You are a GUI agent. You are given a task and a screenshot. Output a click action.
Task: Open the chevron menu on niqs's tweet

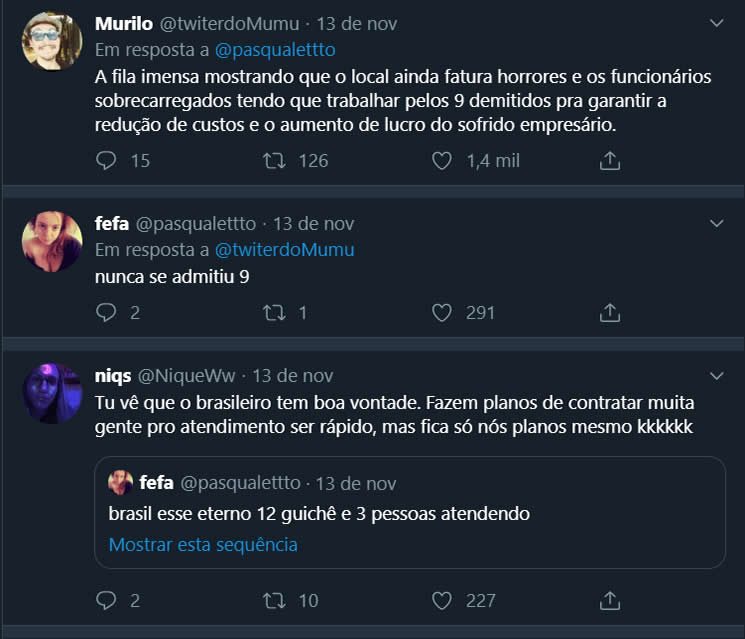tap(716, 376)
